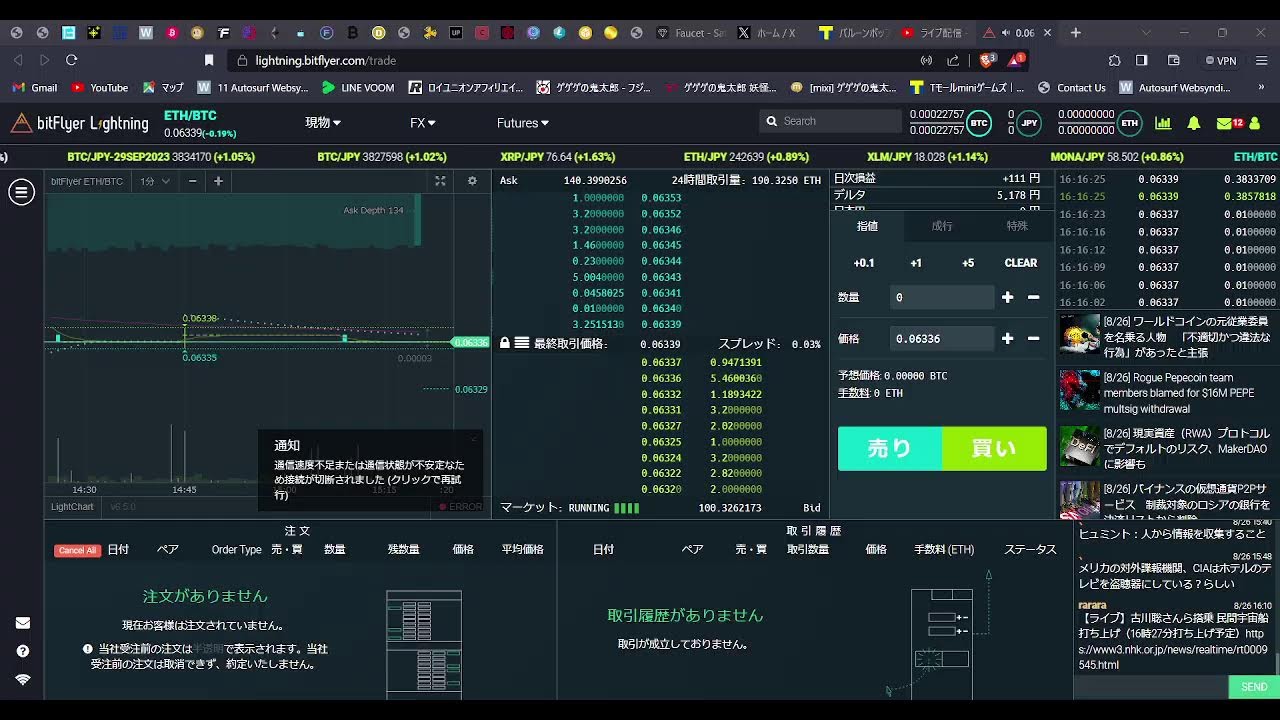Image resolution: width=1280 pixels, height=720 pixels.
Task: Click the ETH balance coin icon
Action: (x=1129, y=123)
